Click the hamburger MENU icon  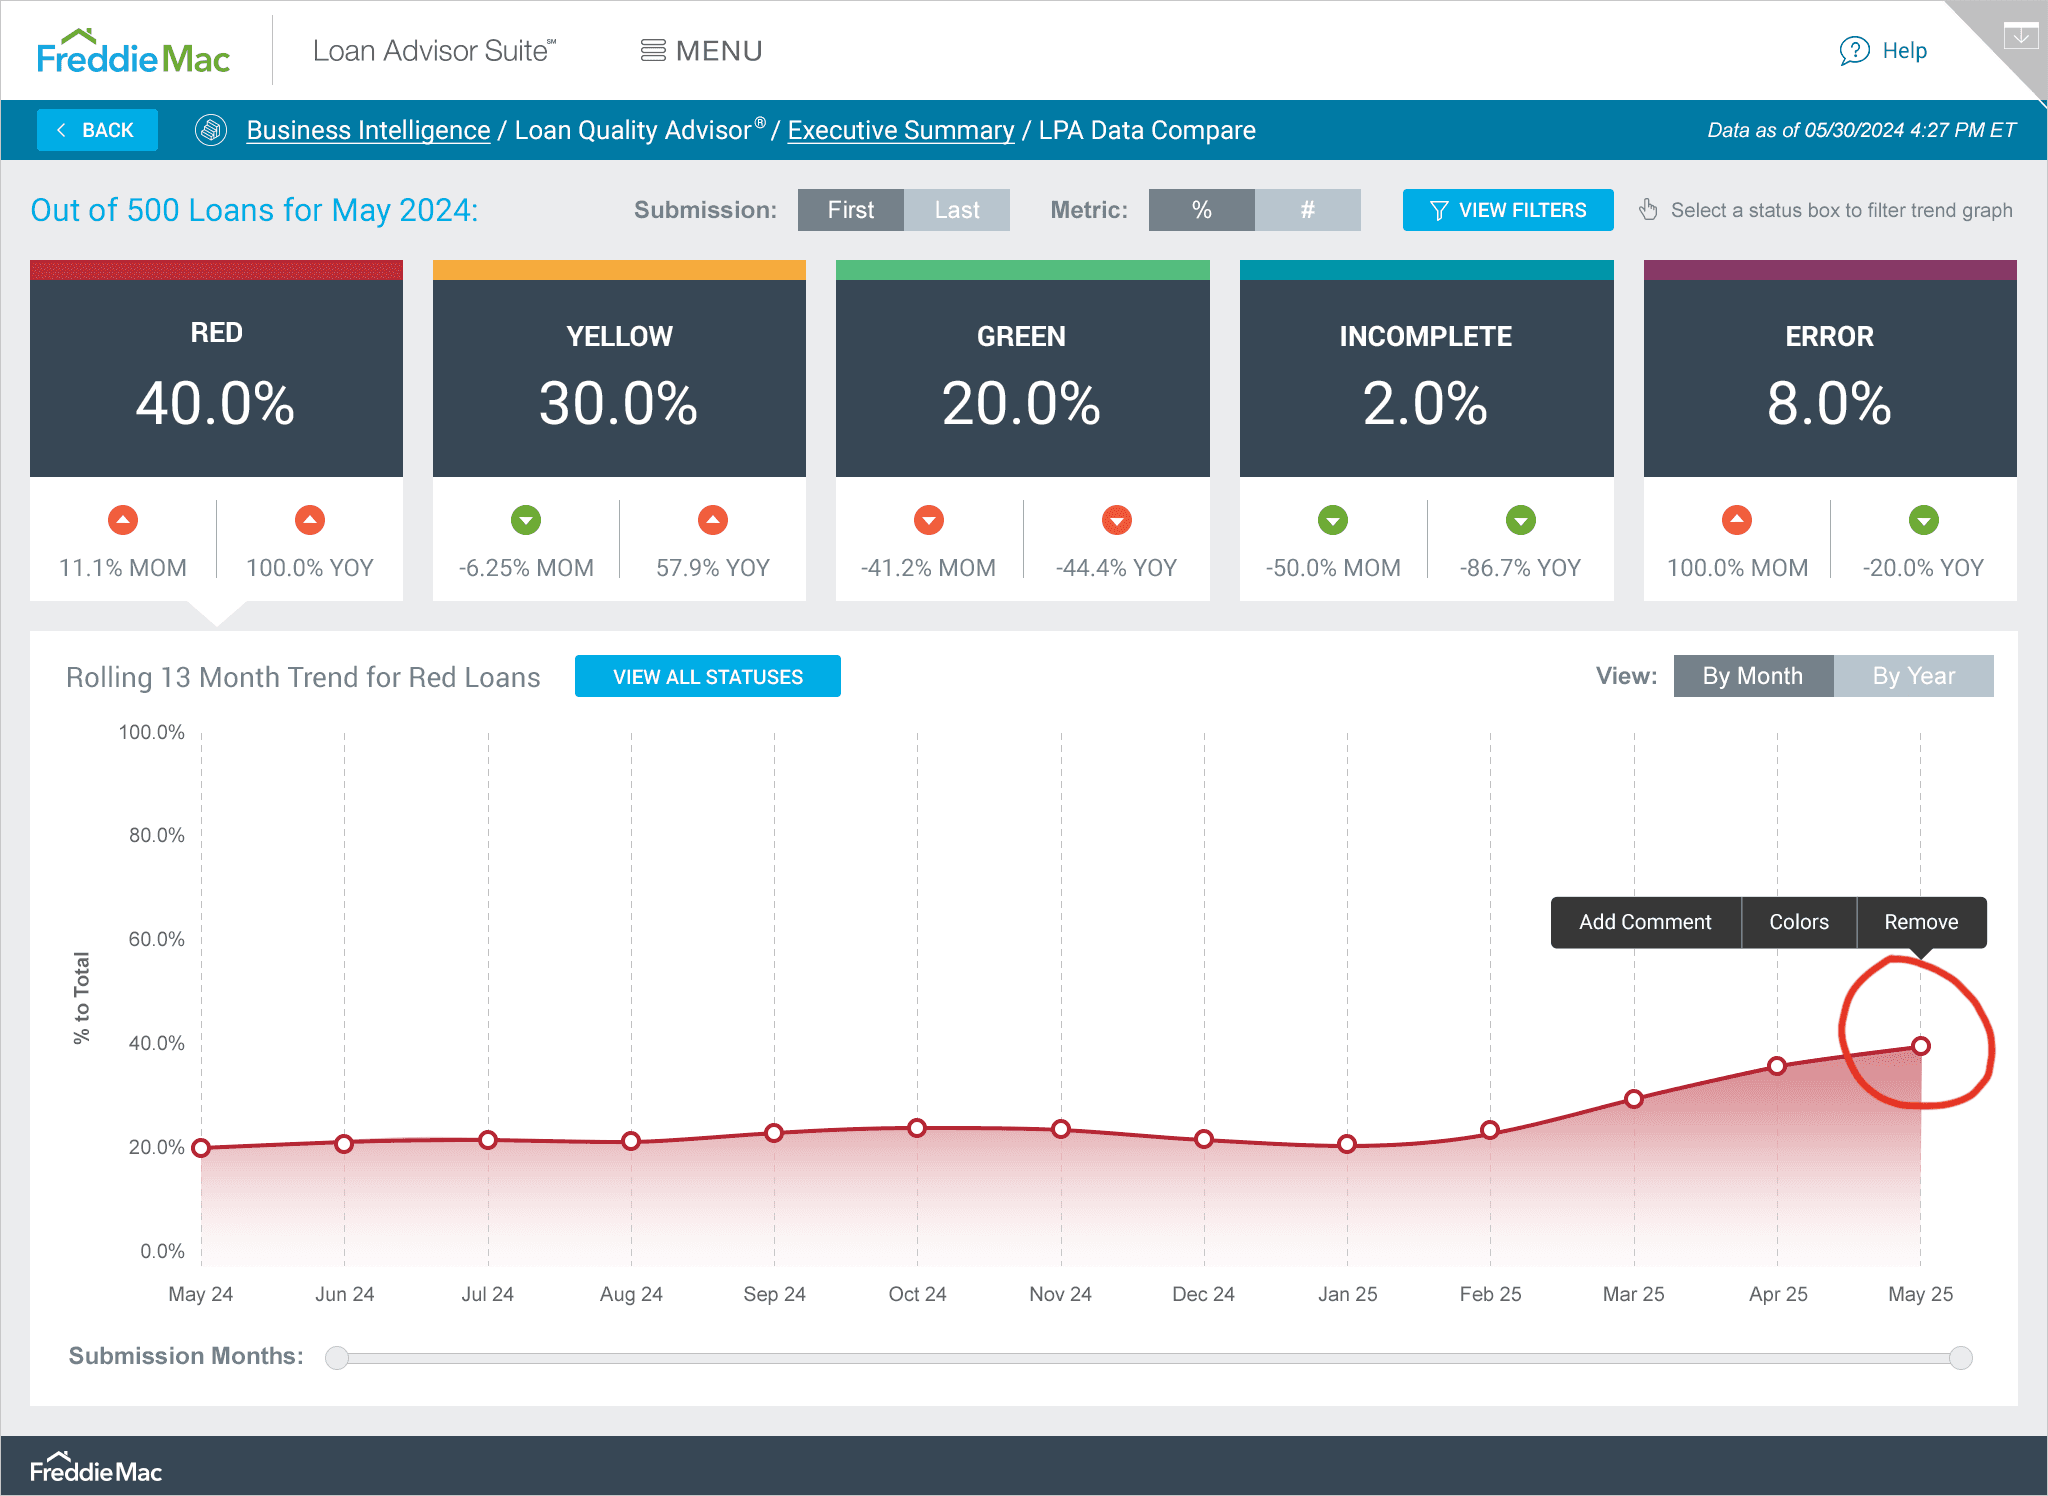tap(653, 51)
